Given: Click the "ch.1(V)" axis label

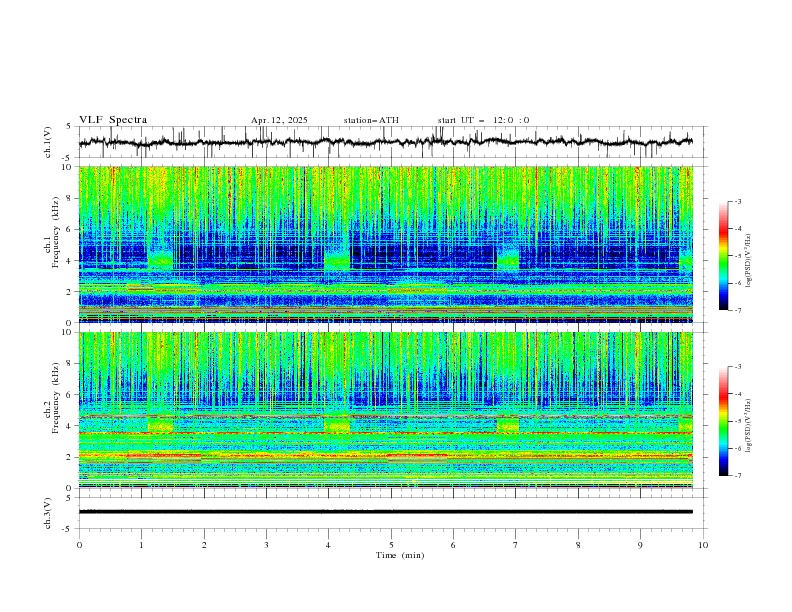Looking at the screenshot, I should [48, 142].
